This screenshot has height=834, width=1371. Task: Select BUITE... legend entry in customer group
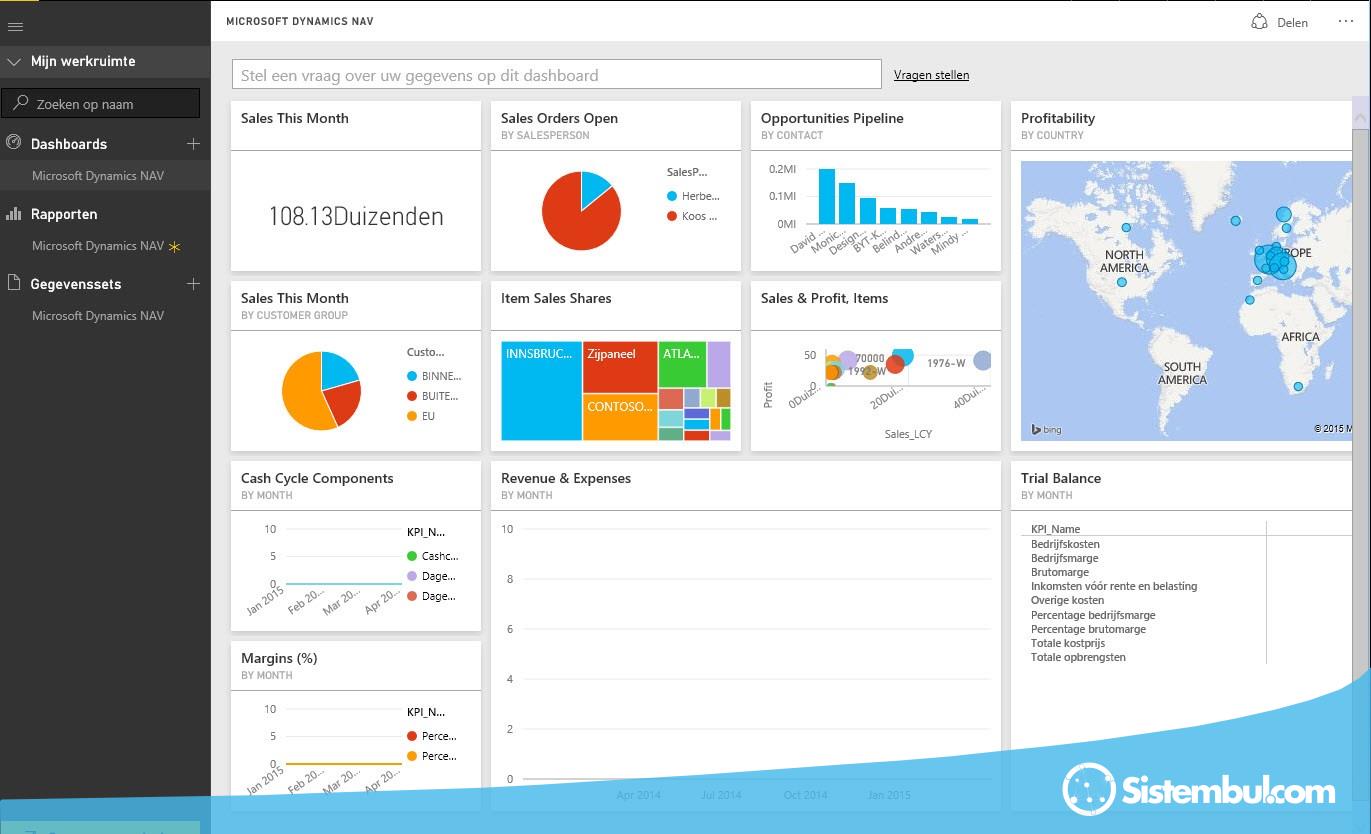click(x=434, y=396)
